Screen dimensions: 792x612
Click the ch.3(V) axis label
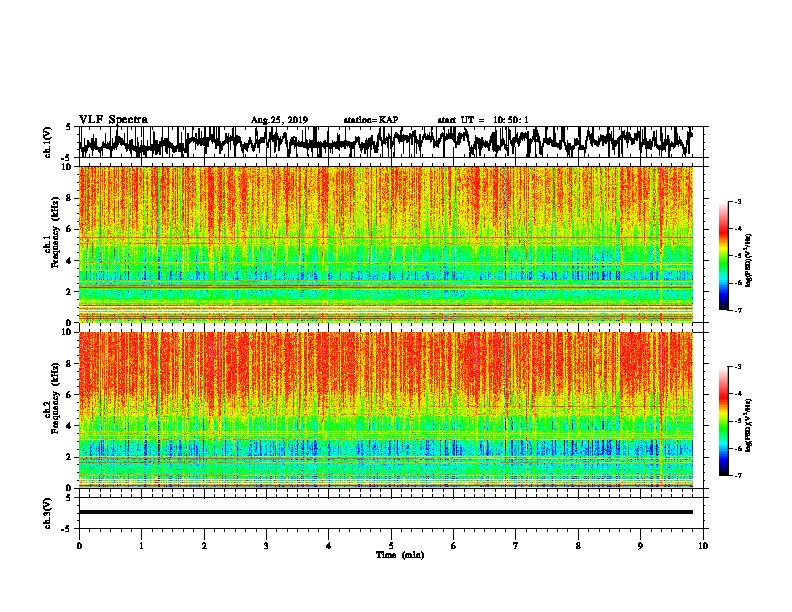click(x=47, y=514)
